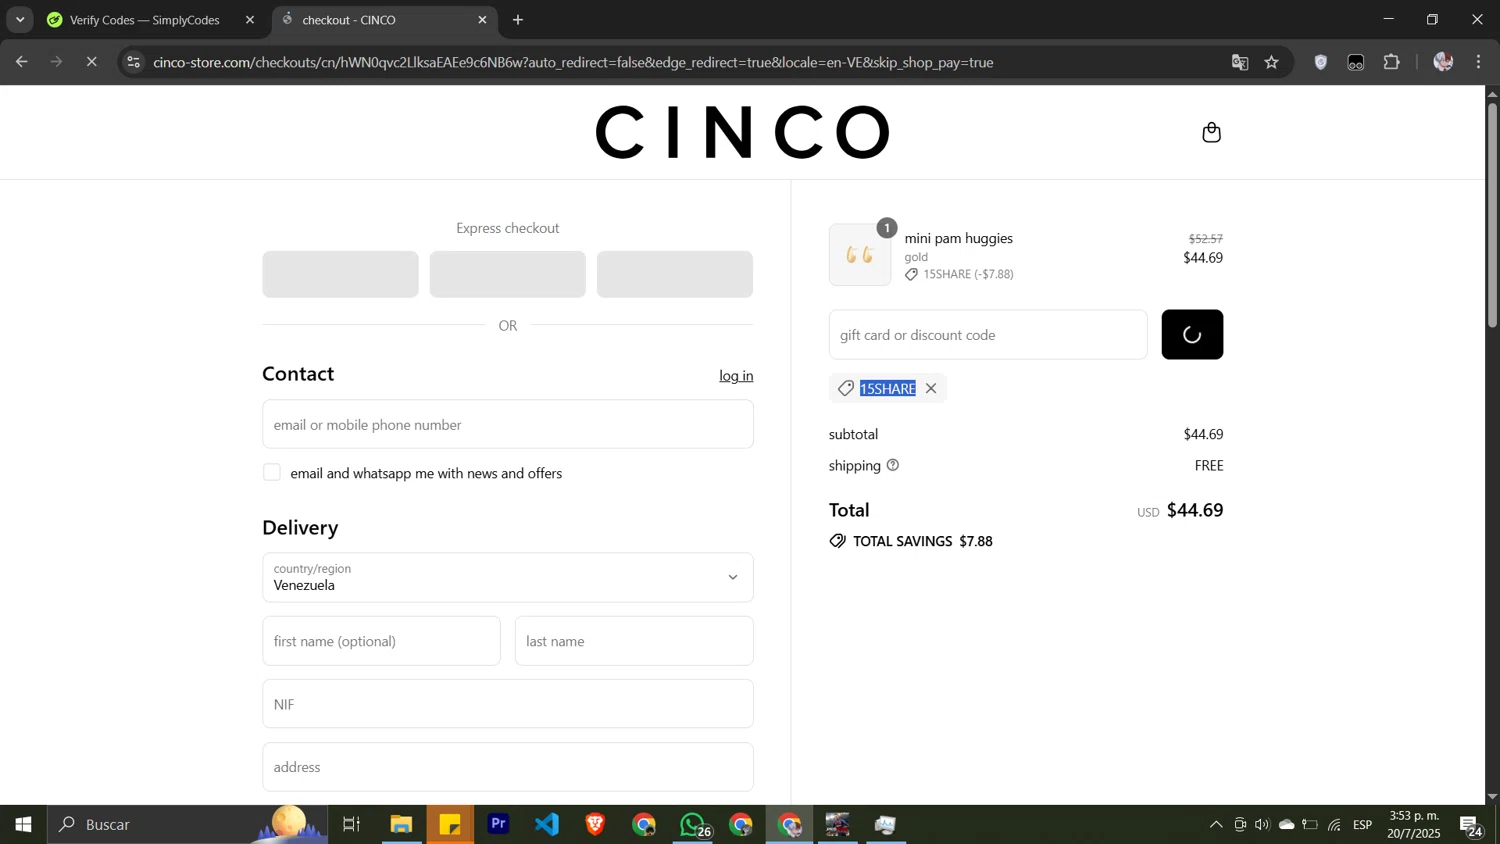Open the volume control in system tray
Screen dimensions: 1500x844
click(x=1263, y=825)
